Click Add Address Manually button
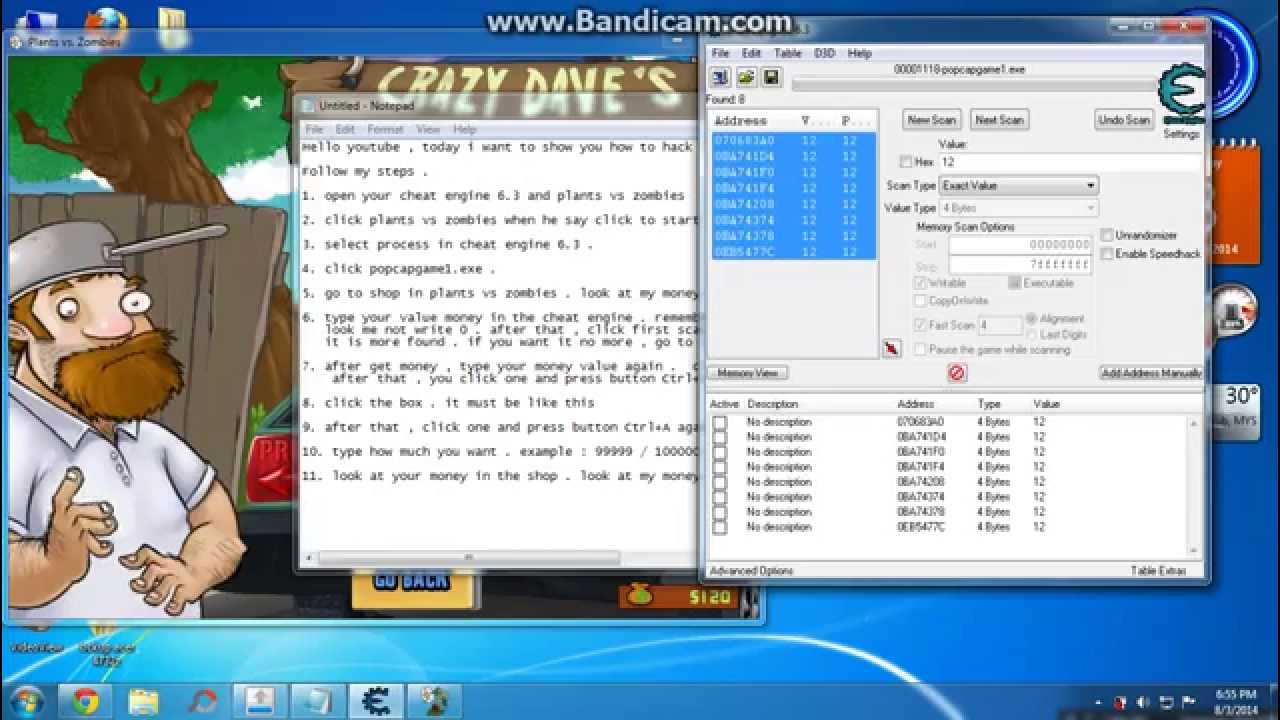The image size is (1280, 720). point(1151,373)
